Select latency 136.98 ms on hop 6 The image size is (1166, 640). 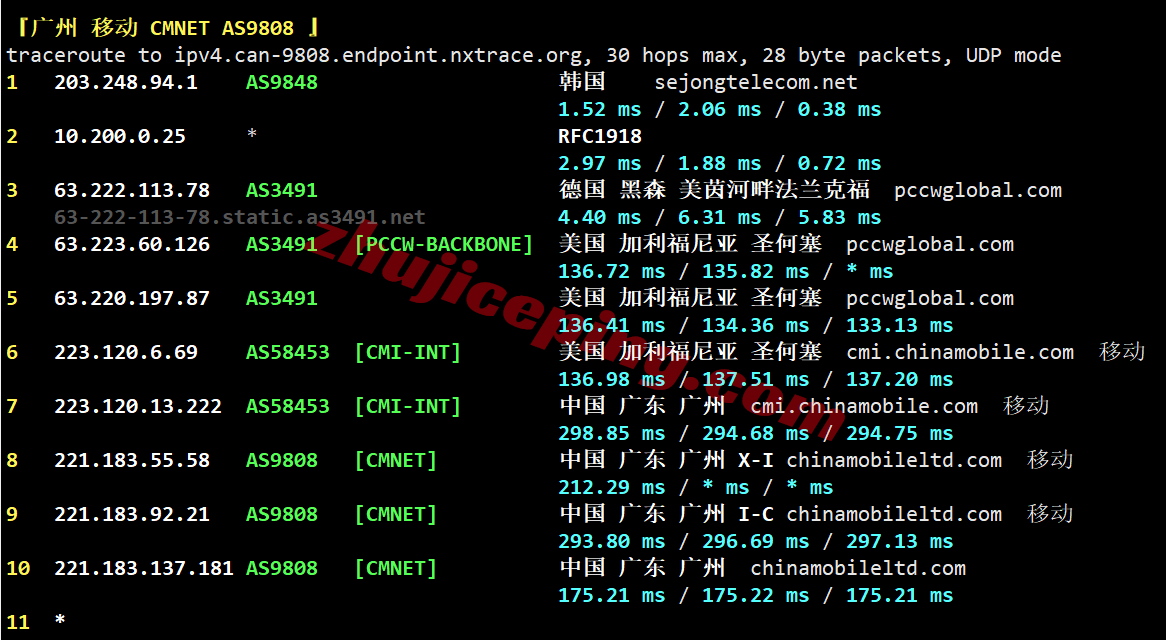coord(611,380)
